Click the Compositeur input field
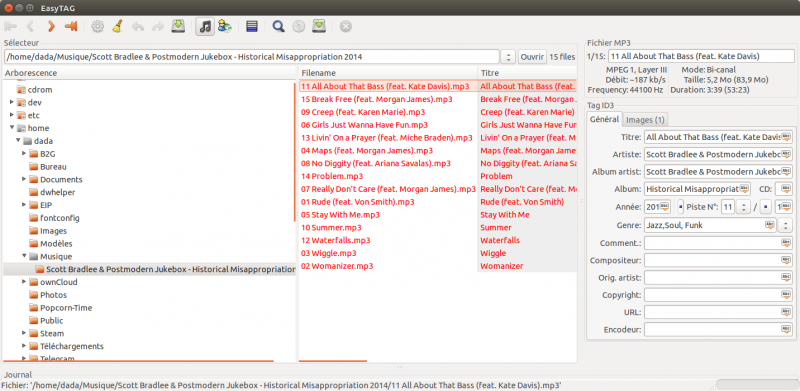This screenshot has width=800, height=391. [718, 260]
